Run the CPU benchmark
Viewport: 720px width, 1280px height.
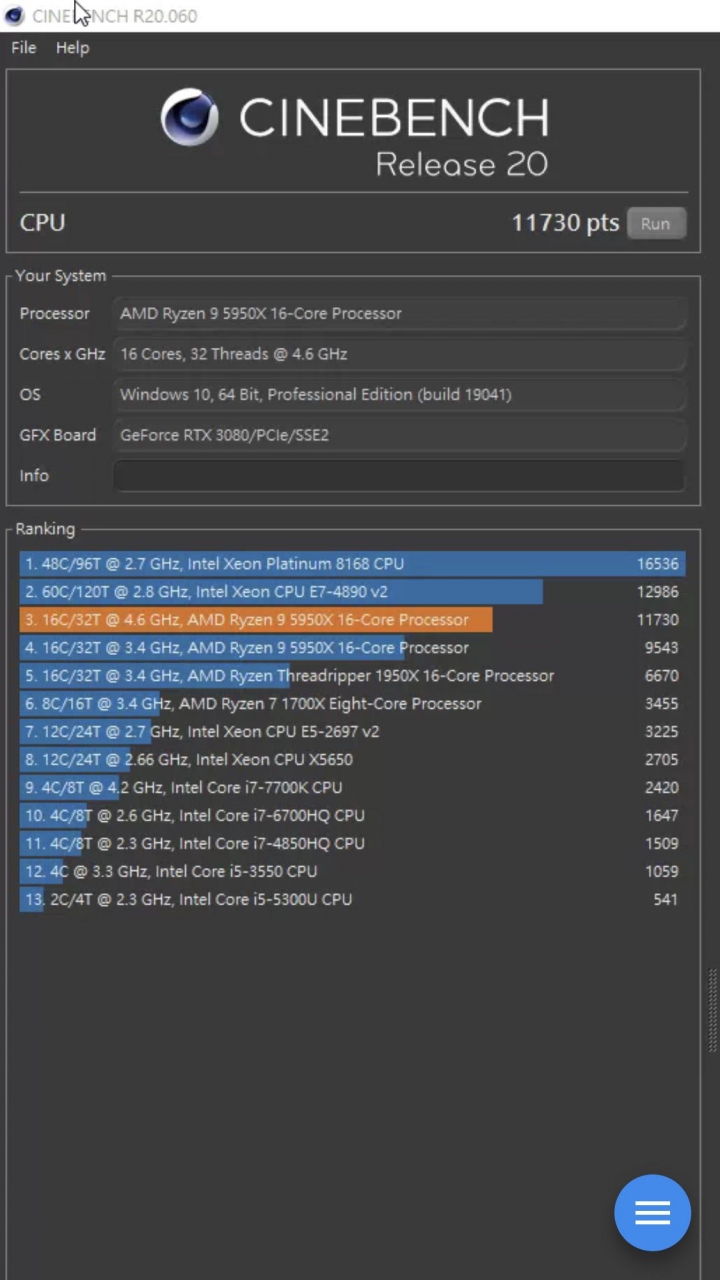tap(656, 223)
